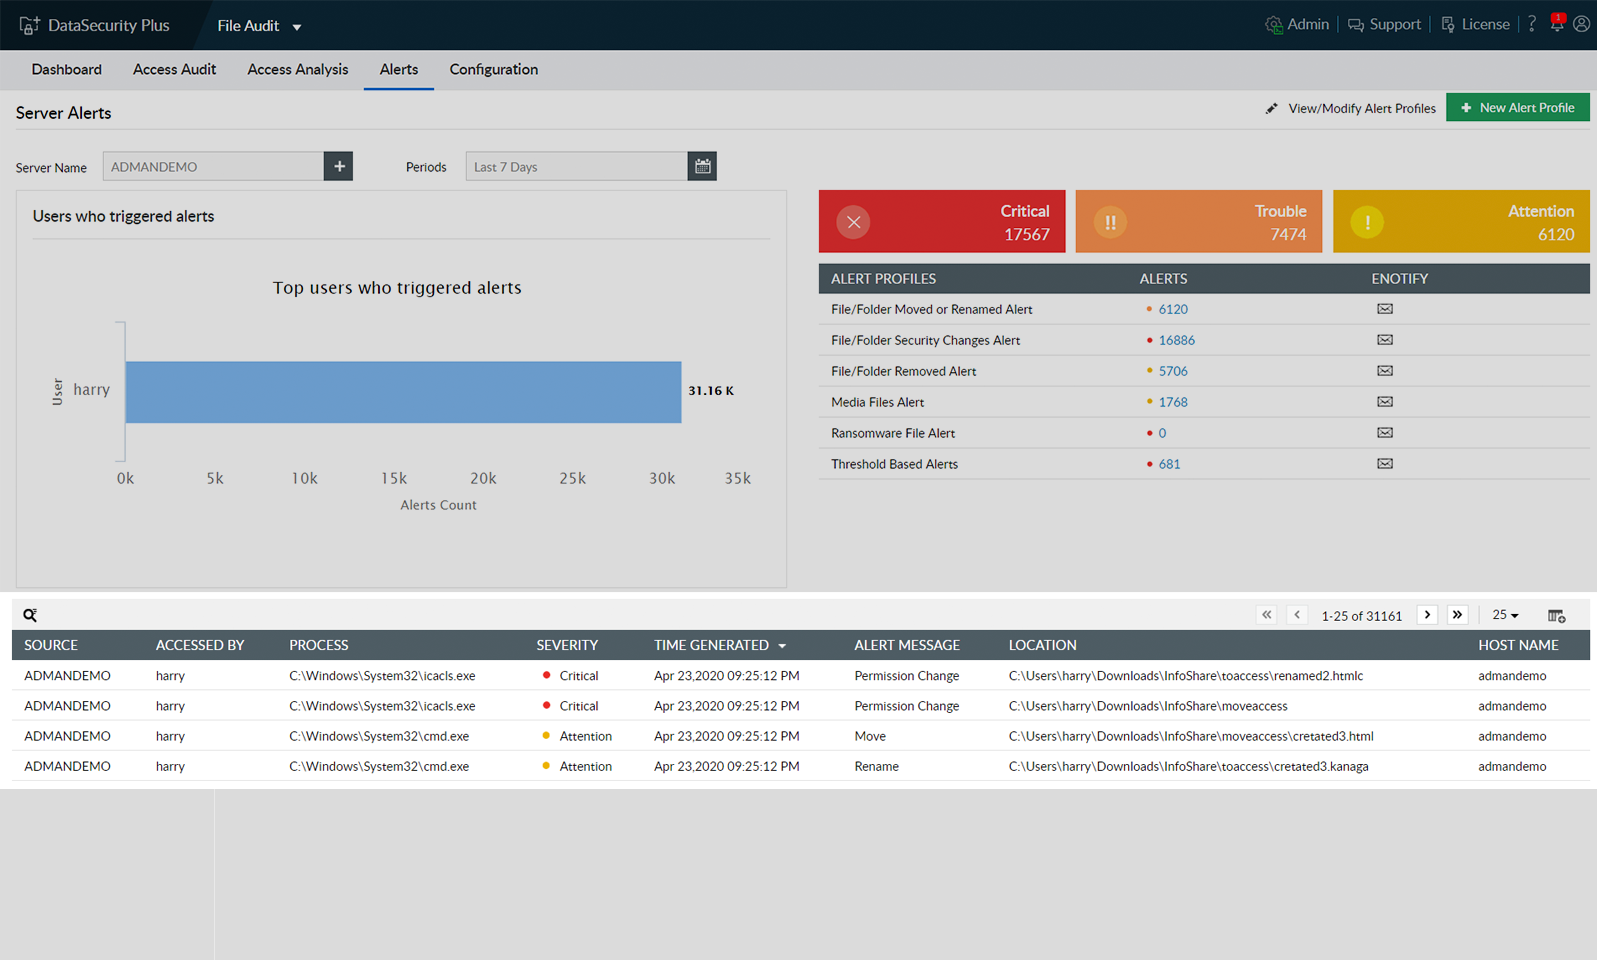
Task: Click the Server Name input field
Action: pyautogui.click(x=213, y=166)
